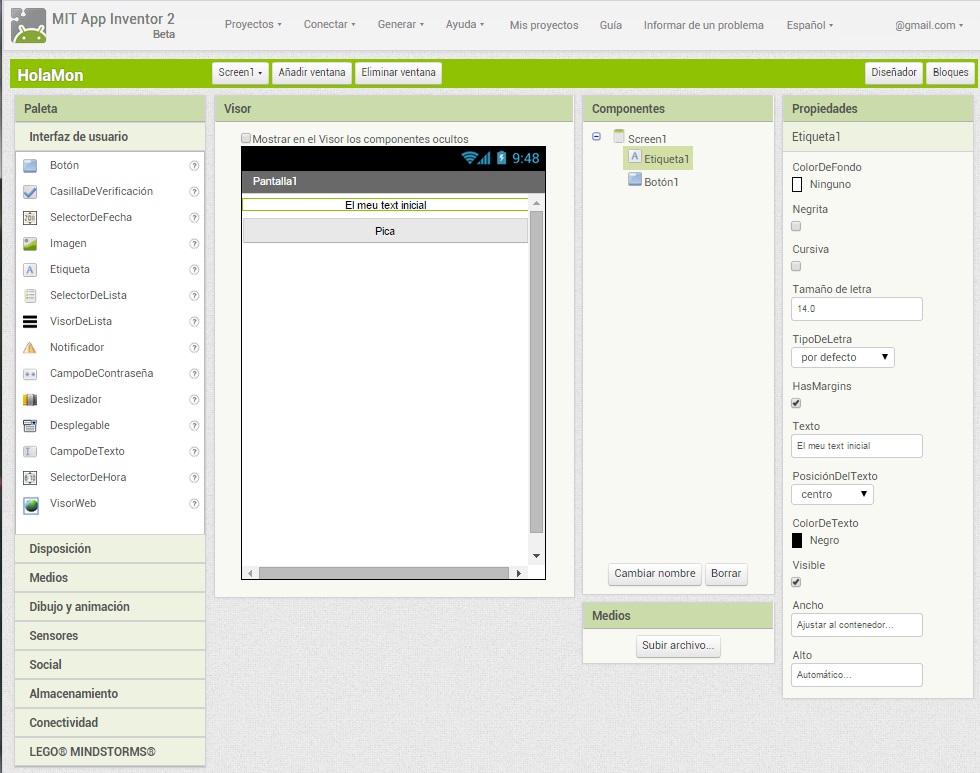The width and height of the screenshot is (980, 773).
Task: Click the Botón1 icon in Componentes tree
Action: click(635, 180)
